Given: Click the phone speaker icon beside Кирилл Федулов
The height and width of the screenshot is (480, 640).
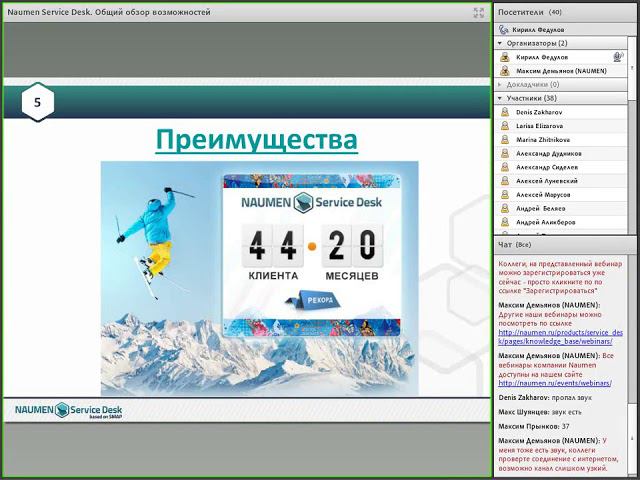Looking at the screenshot, I should tap(504, 29).
